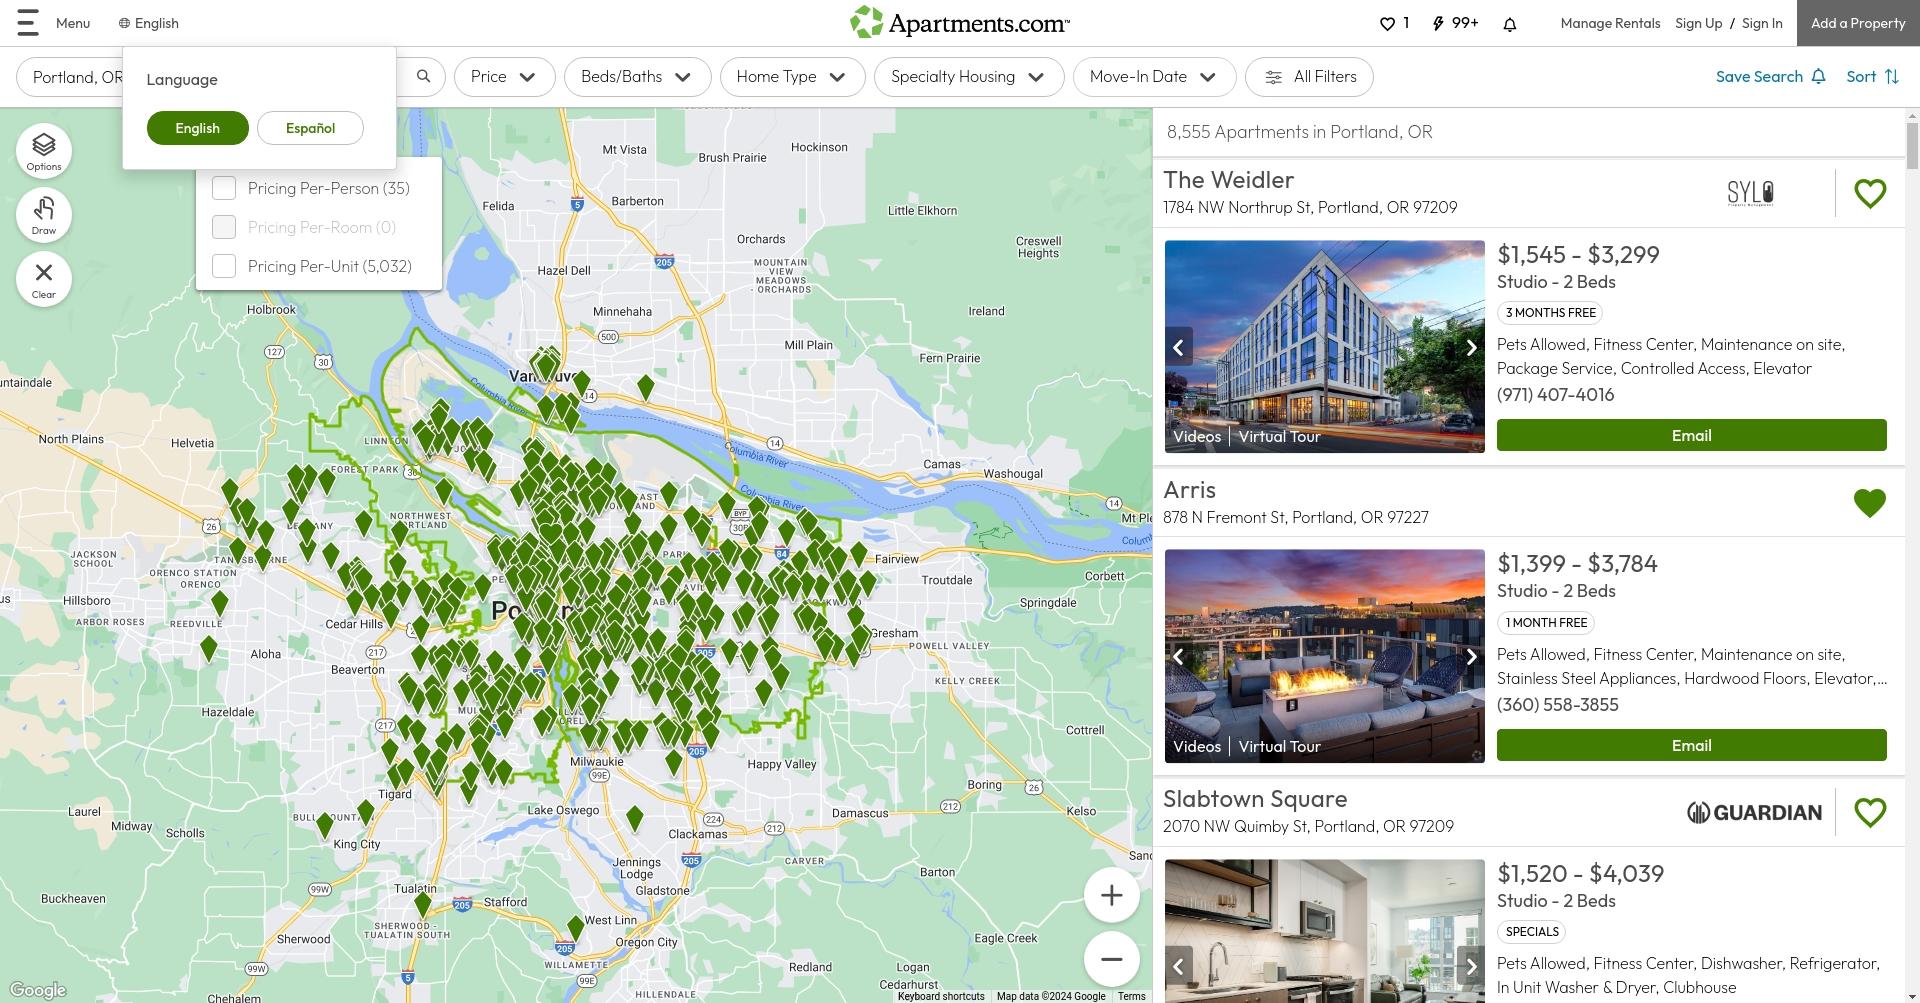
Task: Email the Arris property
Action: point(1691,745)
